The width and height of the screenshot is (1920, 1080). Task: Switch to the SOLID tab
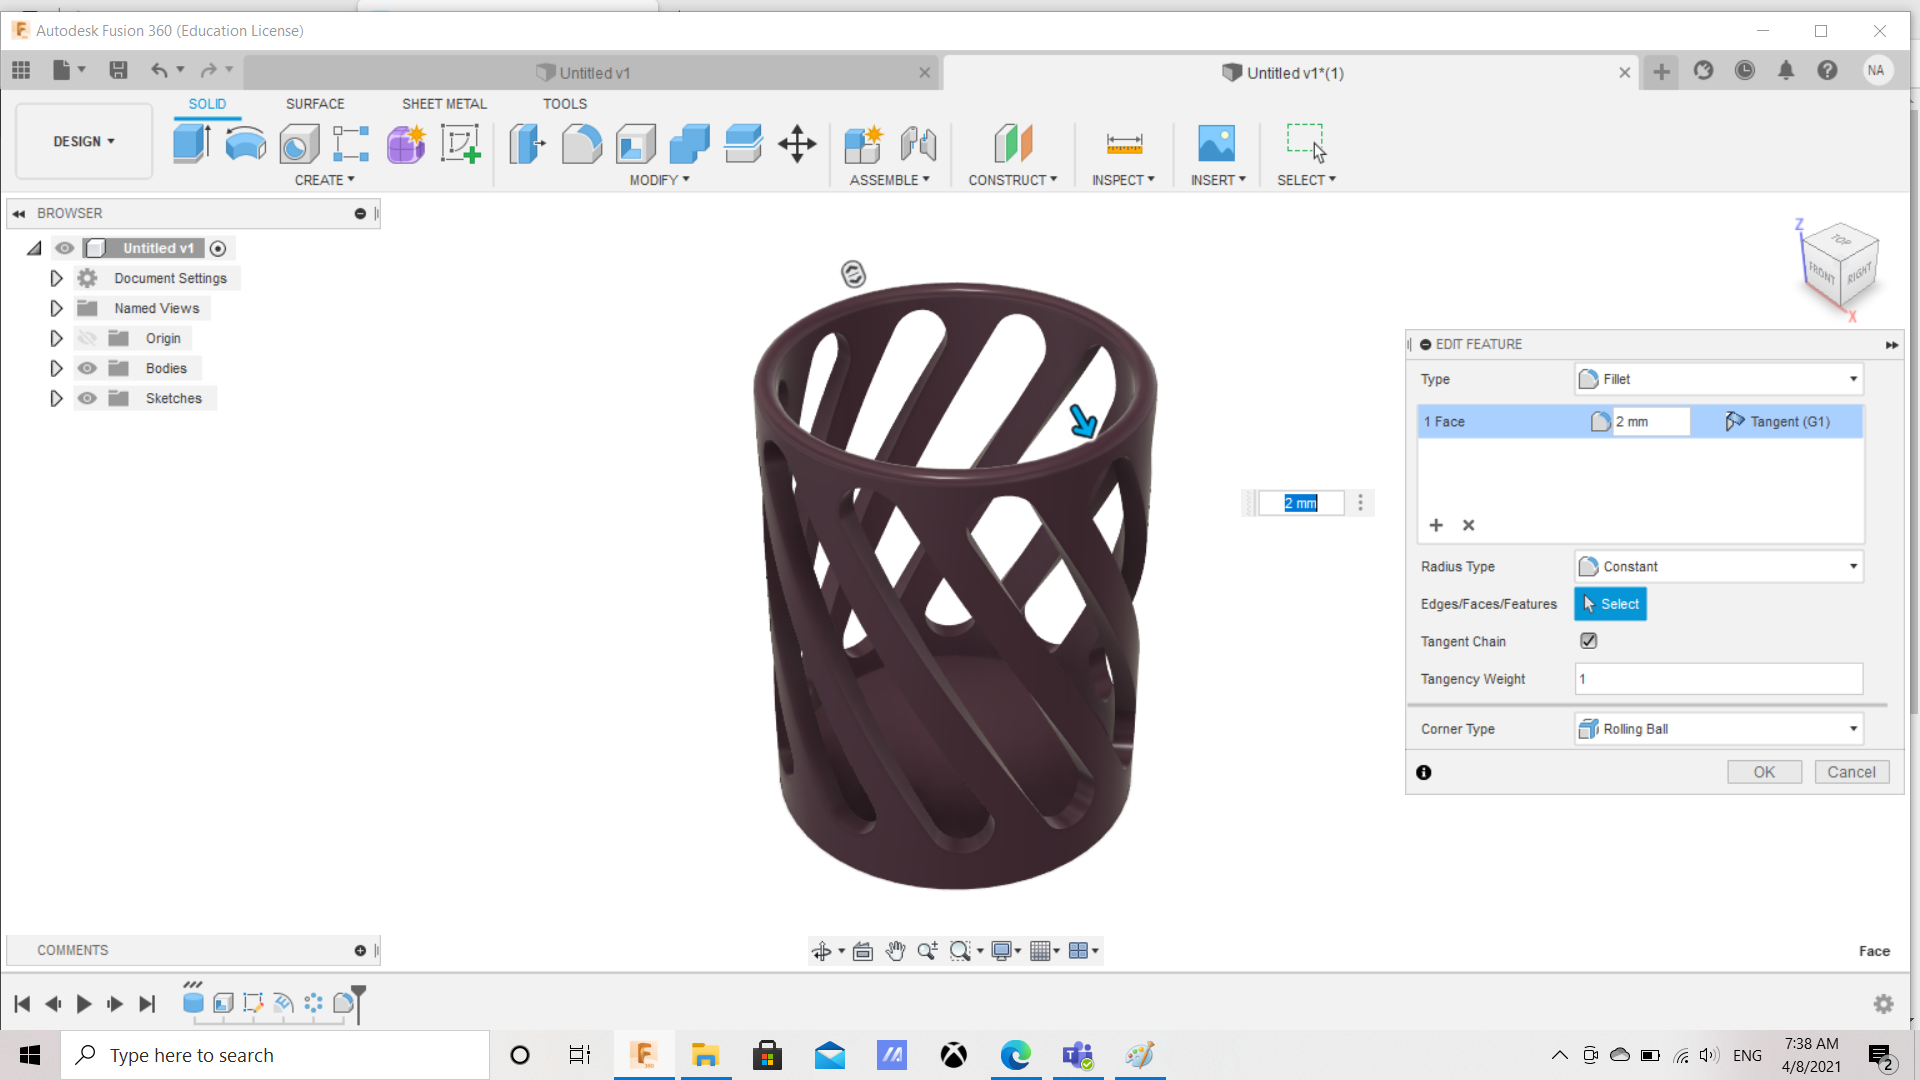tap(207, 104)
